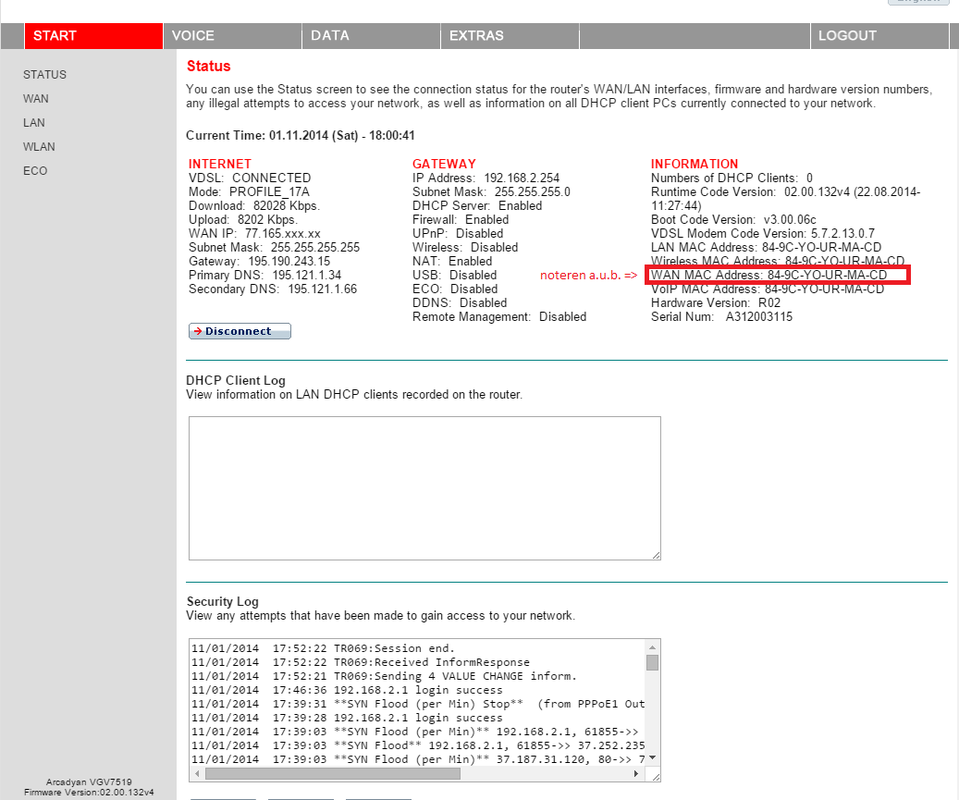Click the Serial Num A312003115 text
The image size is (959, 800).
pyautogui.click(x=722, y=317)
